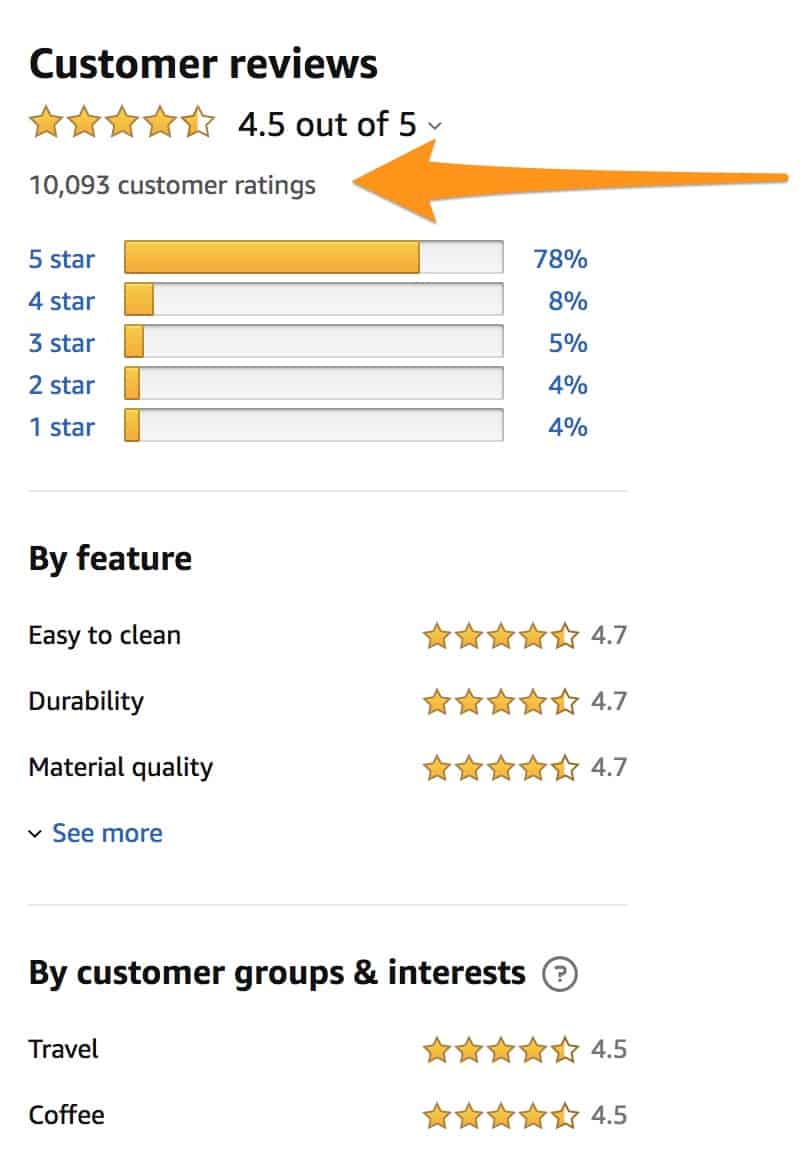
Task: Collapse the See more chevron arrow
Action: tap(38, 833)
